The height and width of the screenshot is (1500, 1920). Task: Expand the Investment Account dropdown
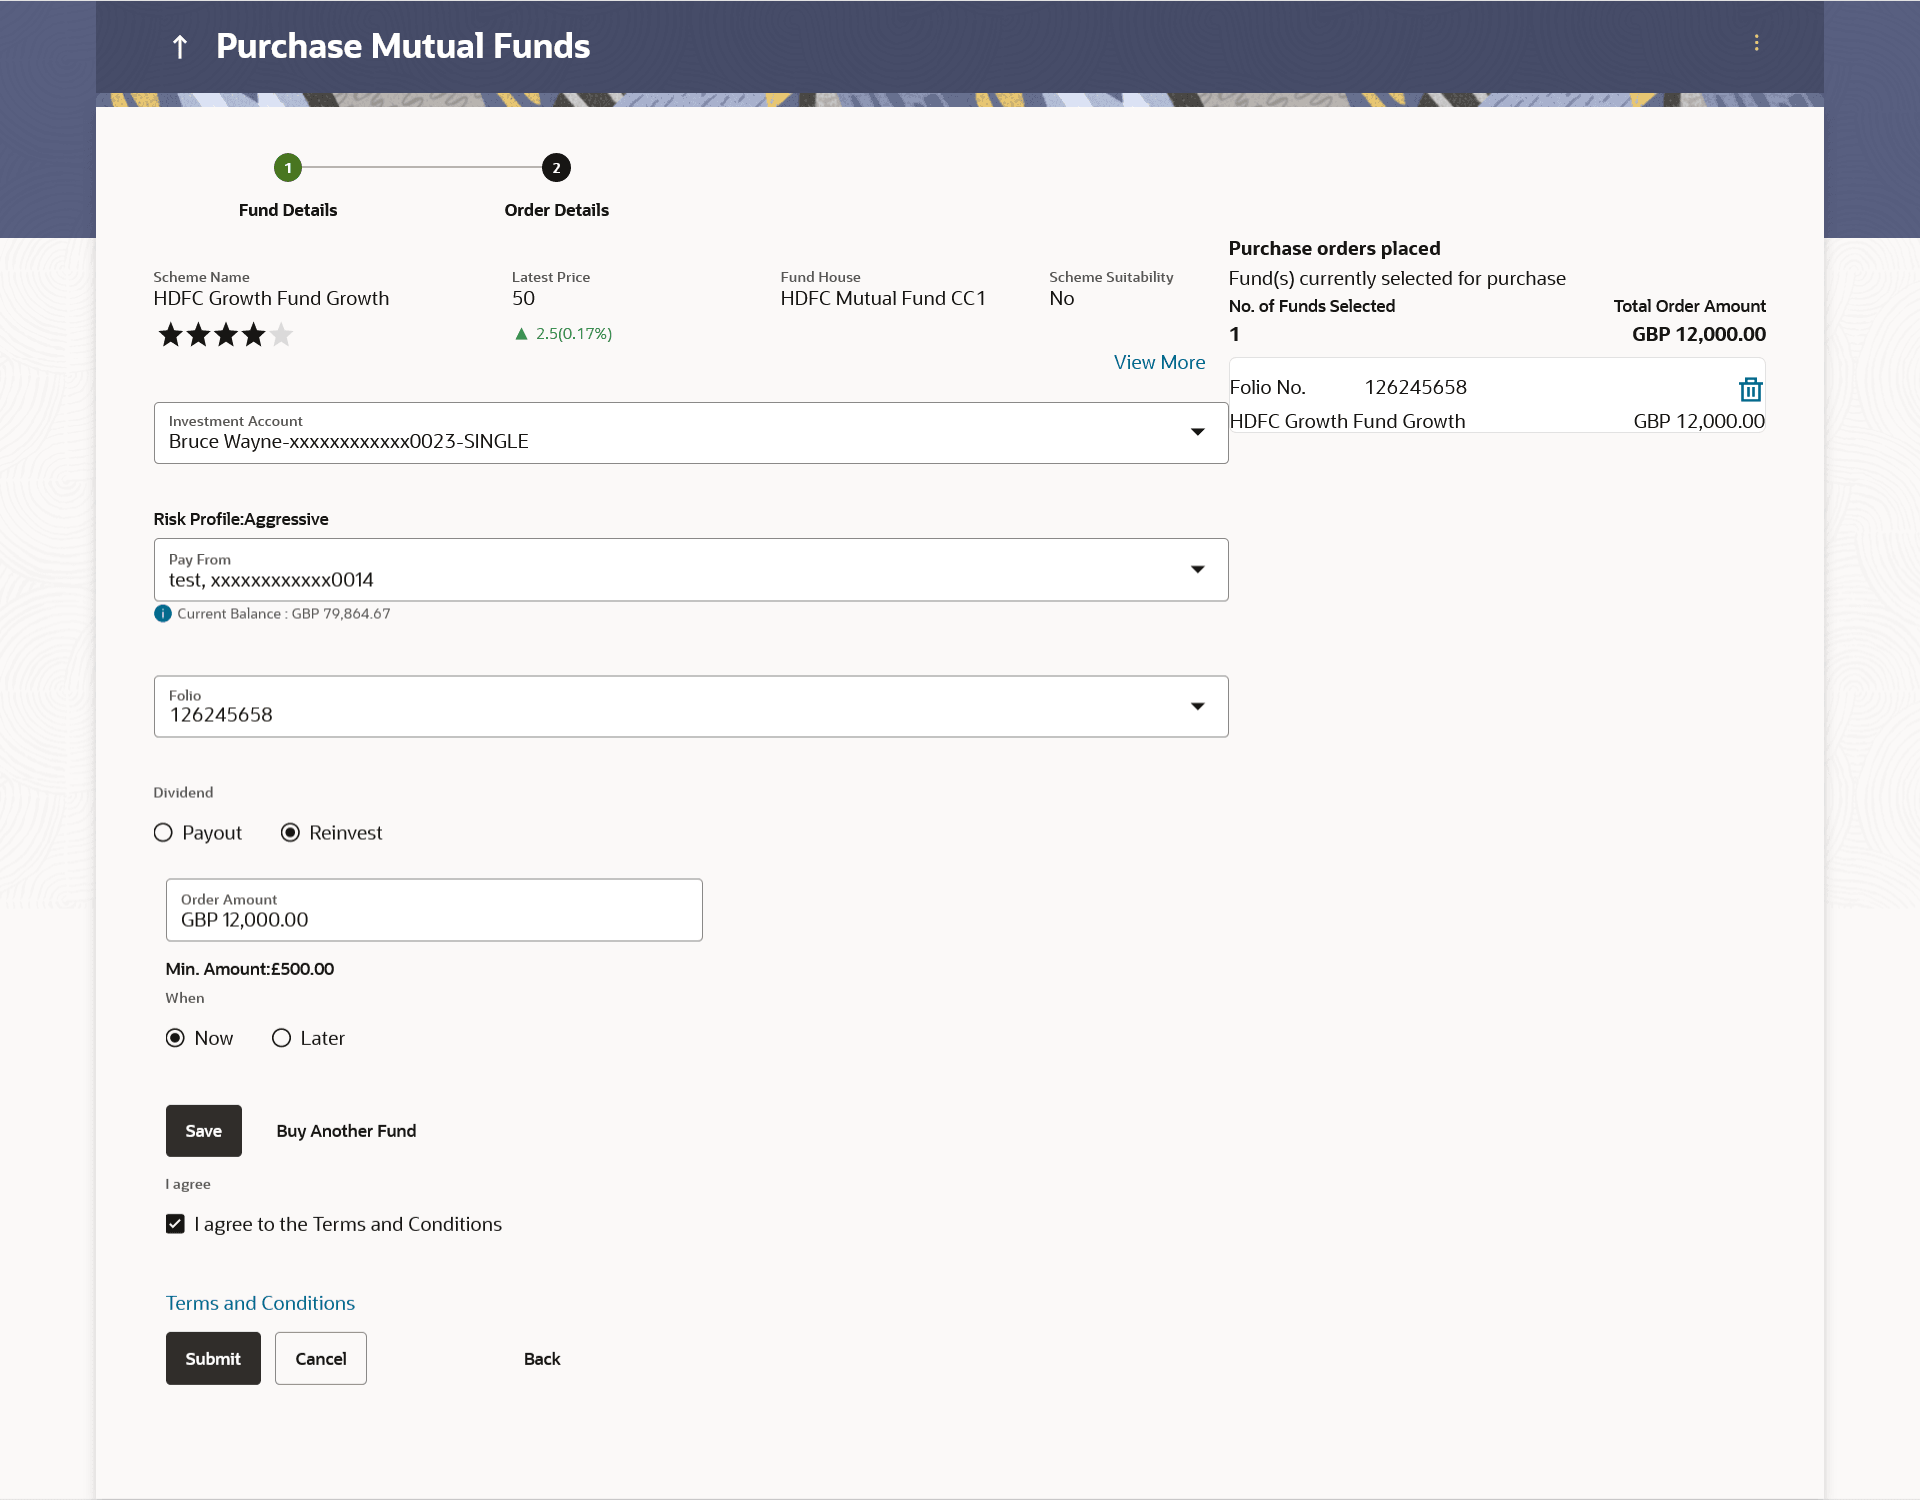click(x=1197, y=432)
